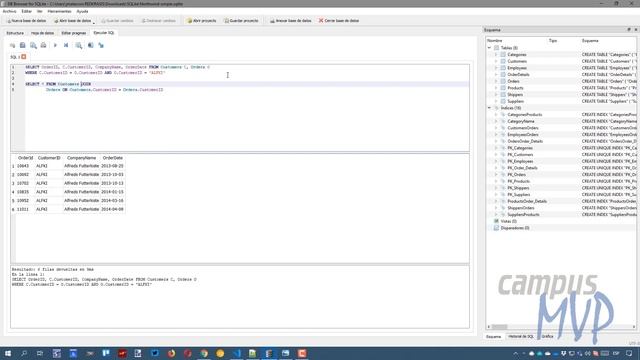Sort results by OrderId column header
The width and height of the screenshot is (640, 360).
click(25, 158)
